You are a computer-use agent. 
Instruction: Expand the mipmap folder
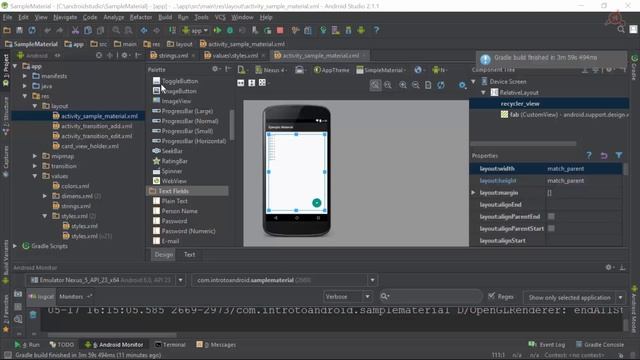click(x=35, y=156)
